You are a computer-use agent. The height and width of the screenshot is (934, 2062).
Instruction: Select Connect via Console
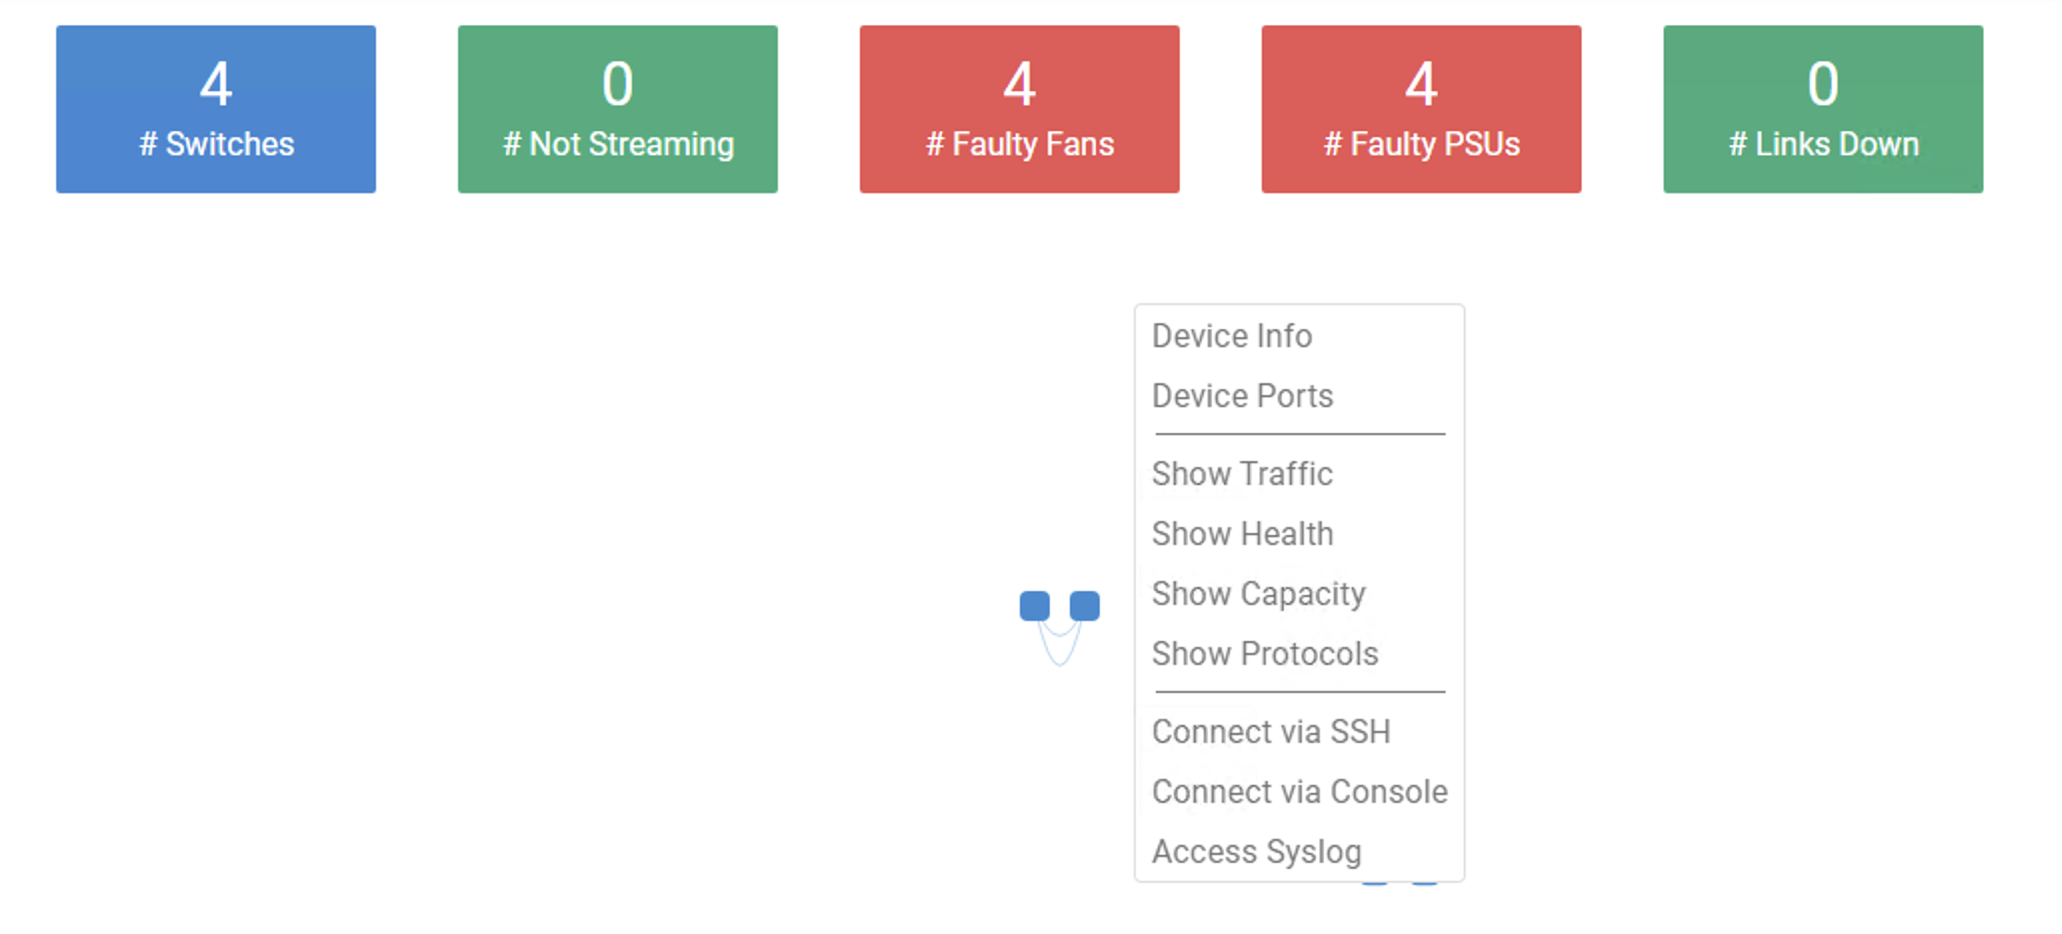click(1299, 792)
